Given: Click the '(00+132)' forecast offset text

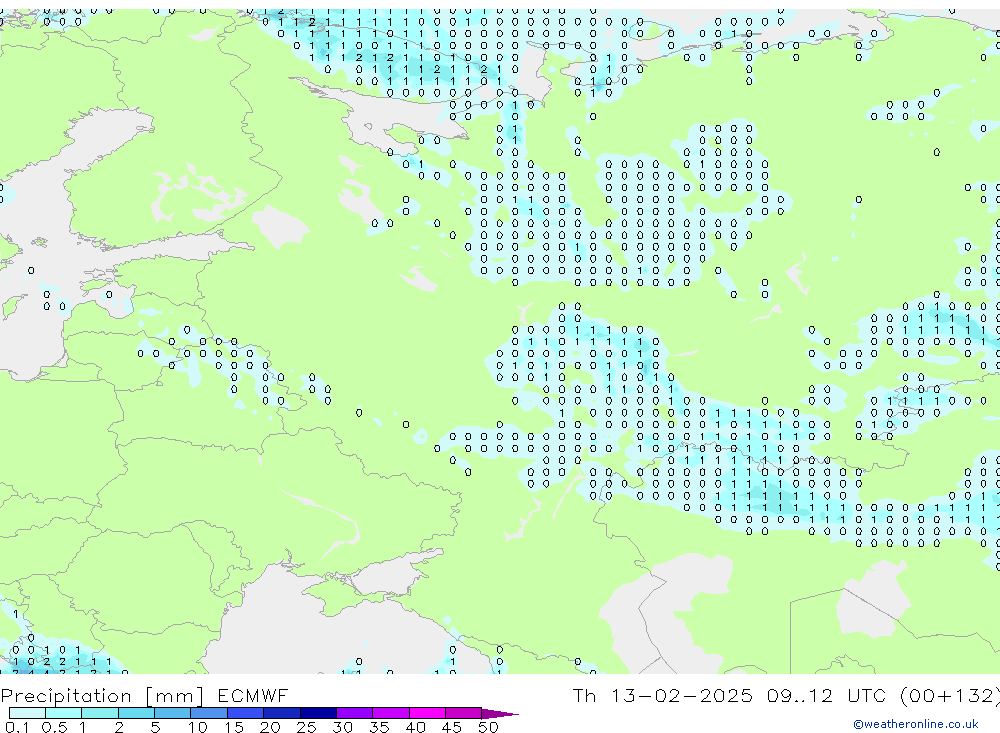Looking at the screenshot, I should [950, 695].
